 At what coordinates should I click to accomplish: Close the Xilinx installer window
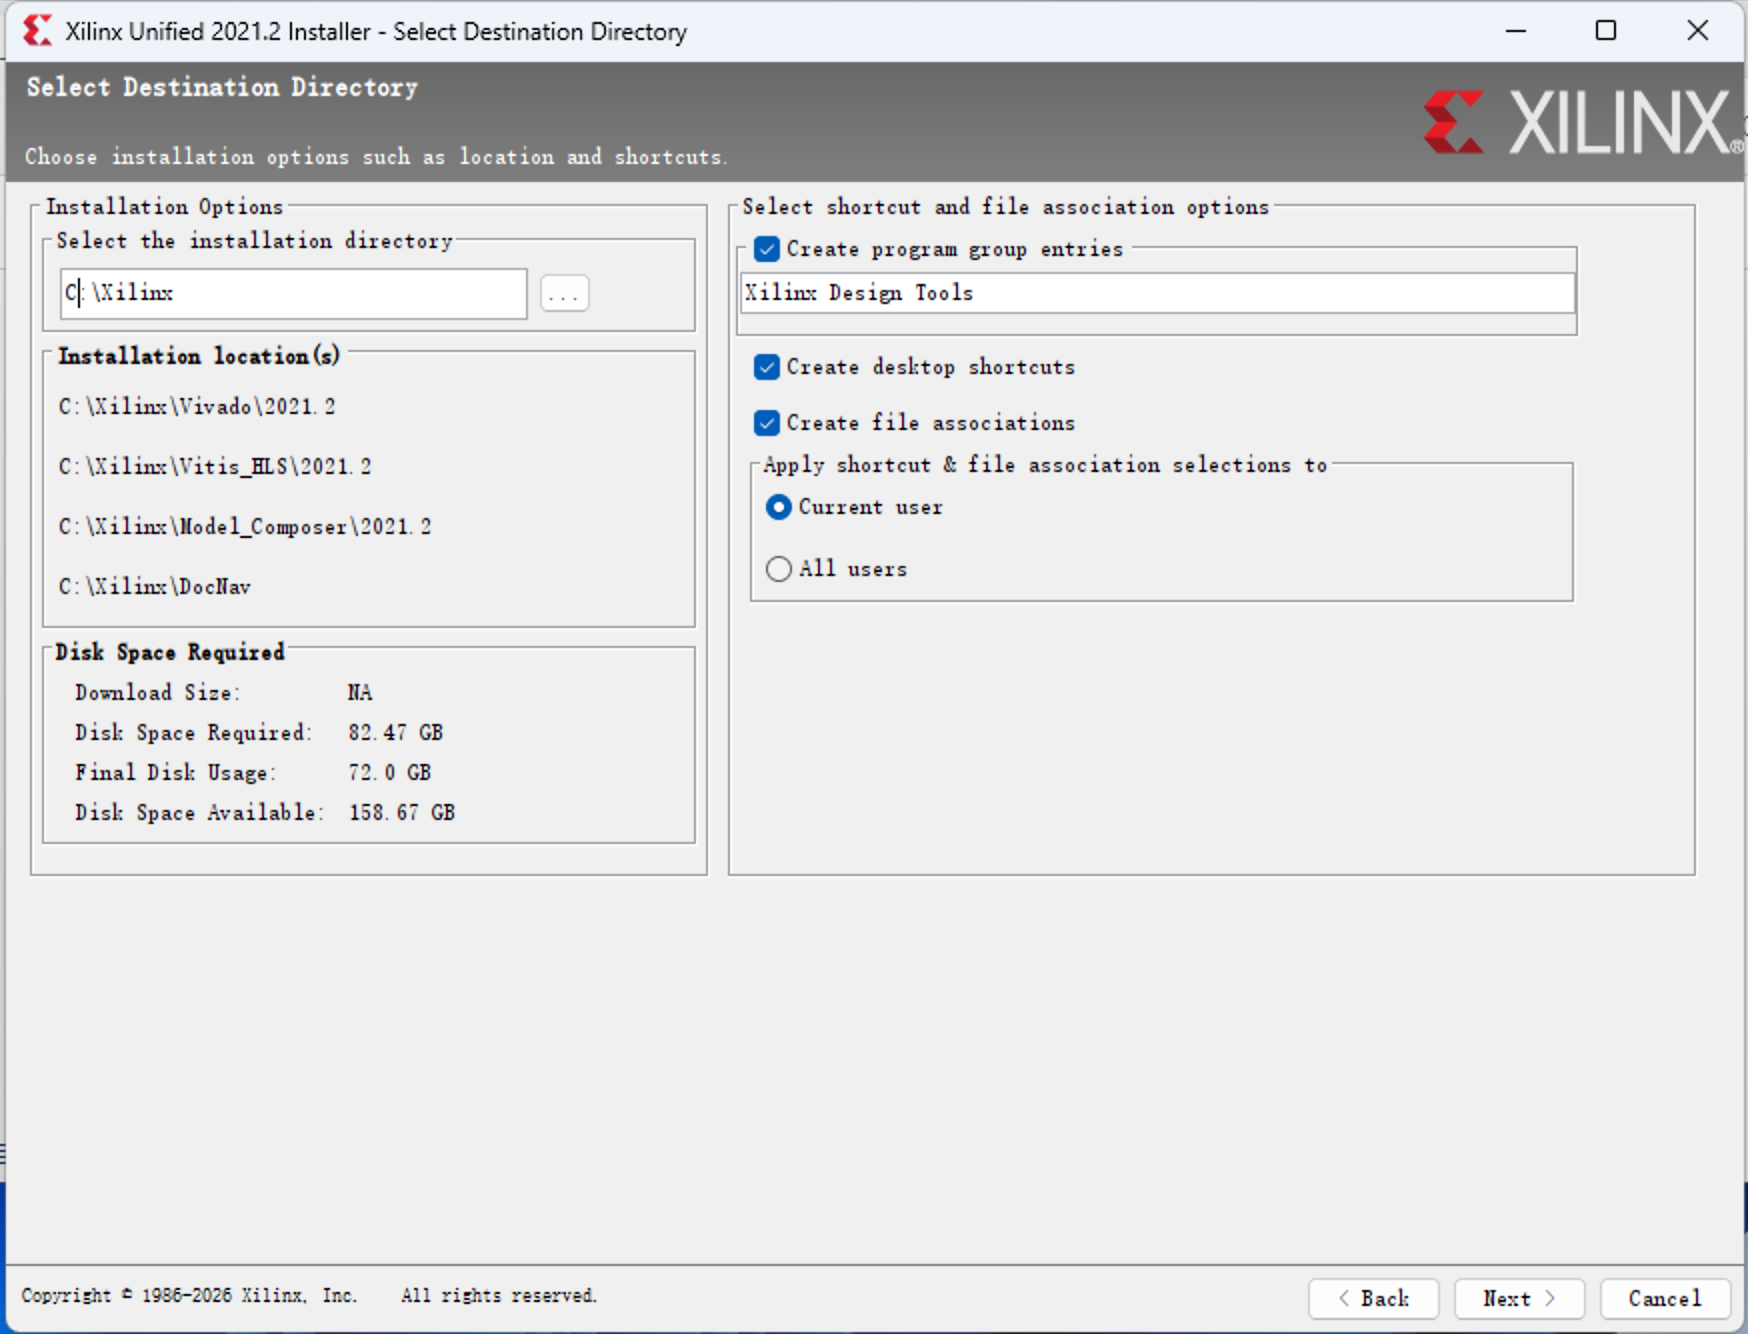pos(1697,31)
